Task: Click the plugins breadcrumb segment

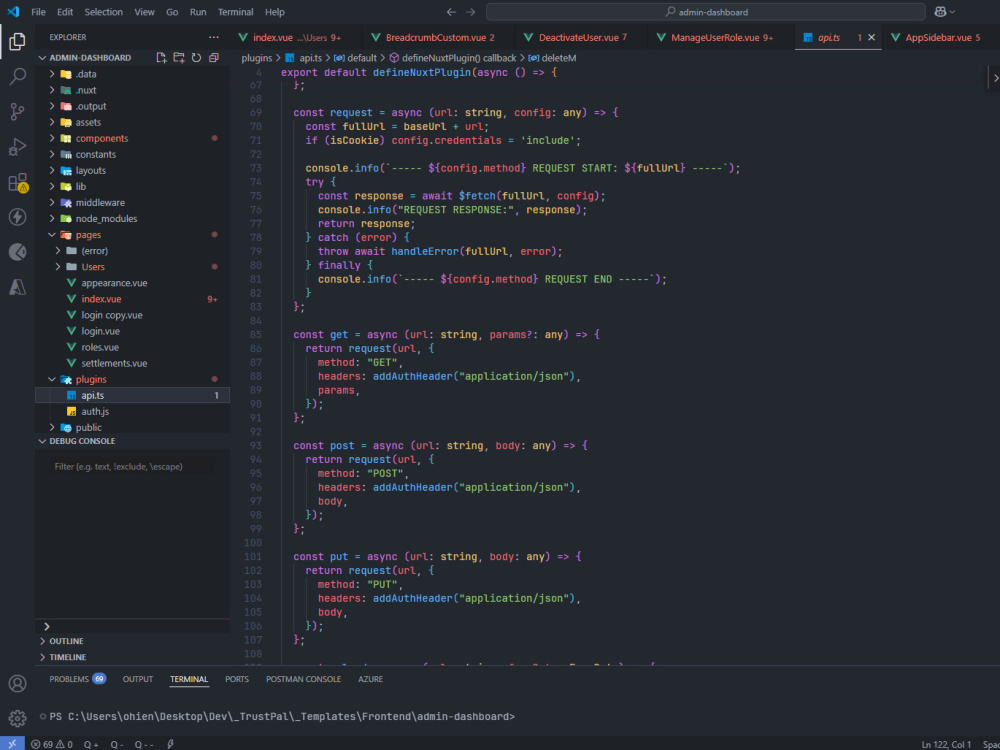Action: pos(256,58)
